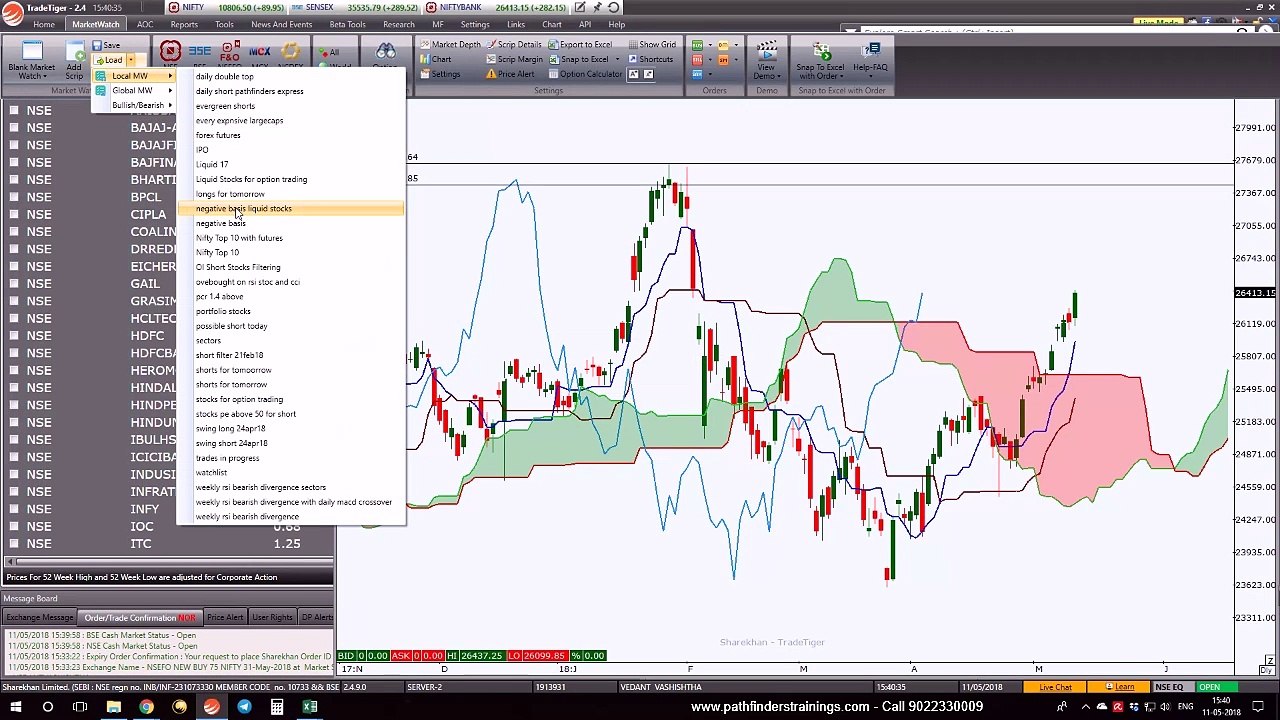Open Scrip Details

click(x=513, y=45)
